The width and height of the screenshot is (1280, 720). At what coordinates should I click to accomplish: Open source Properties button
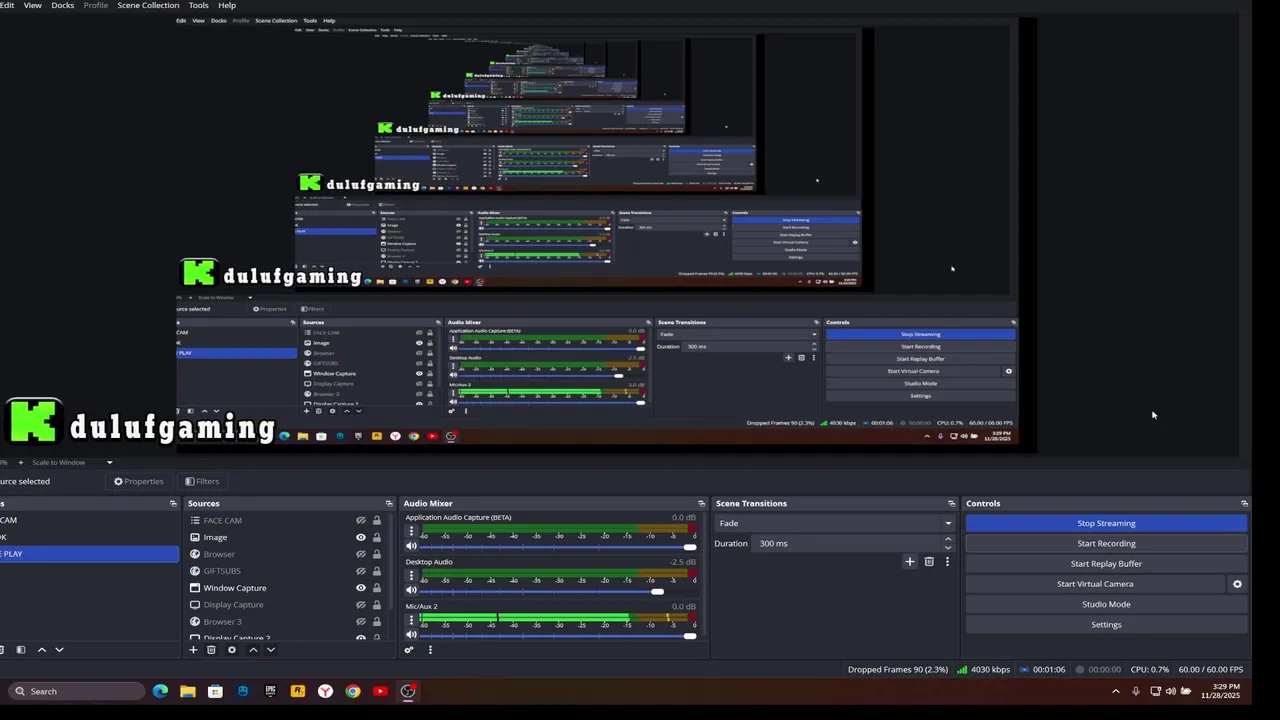click(139, 481)
